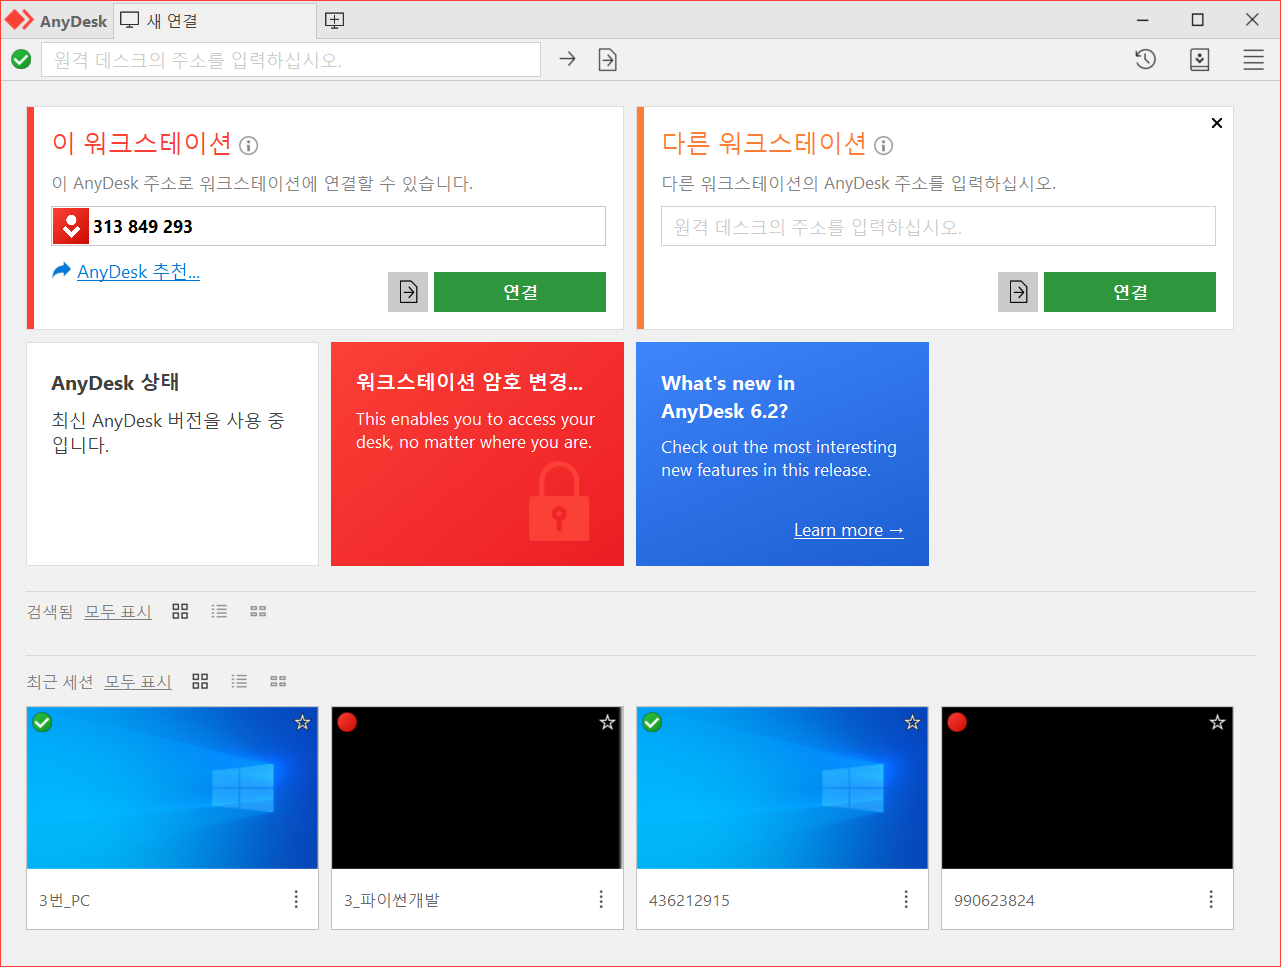Open the 워크스테이션 암호 변경 red card

coord(477,454)
